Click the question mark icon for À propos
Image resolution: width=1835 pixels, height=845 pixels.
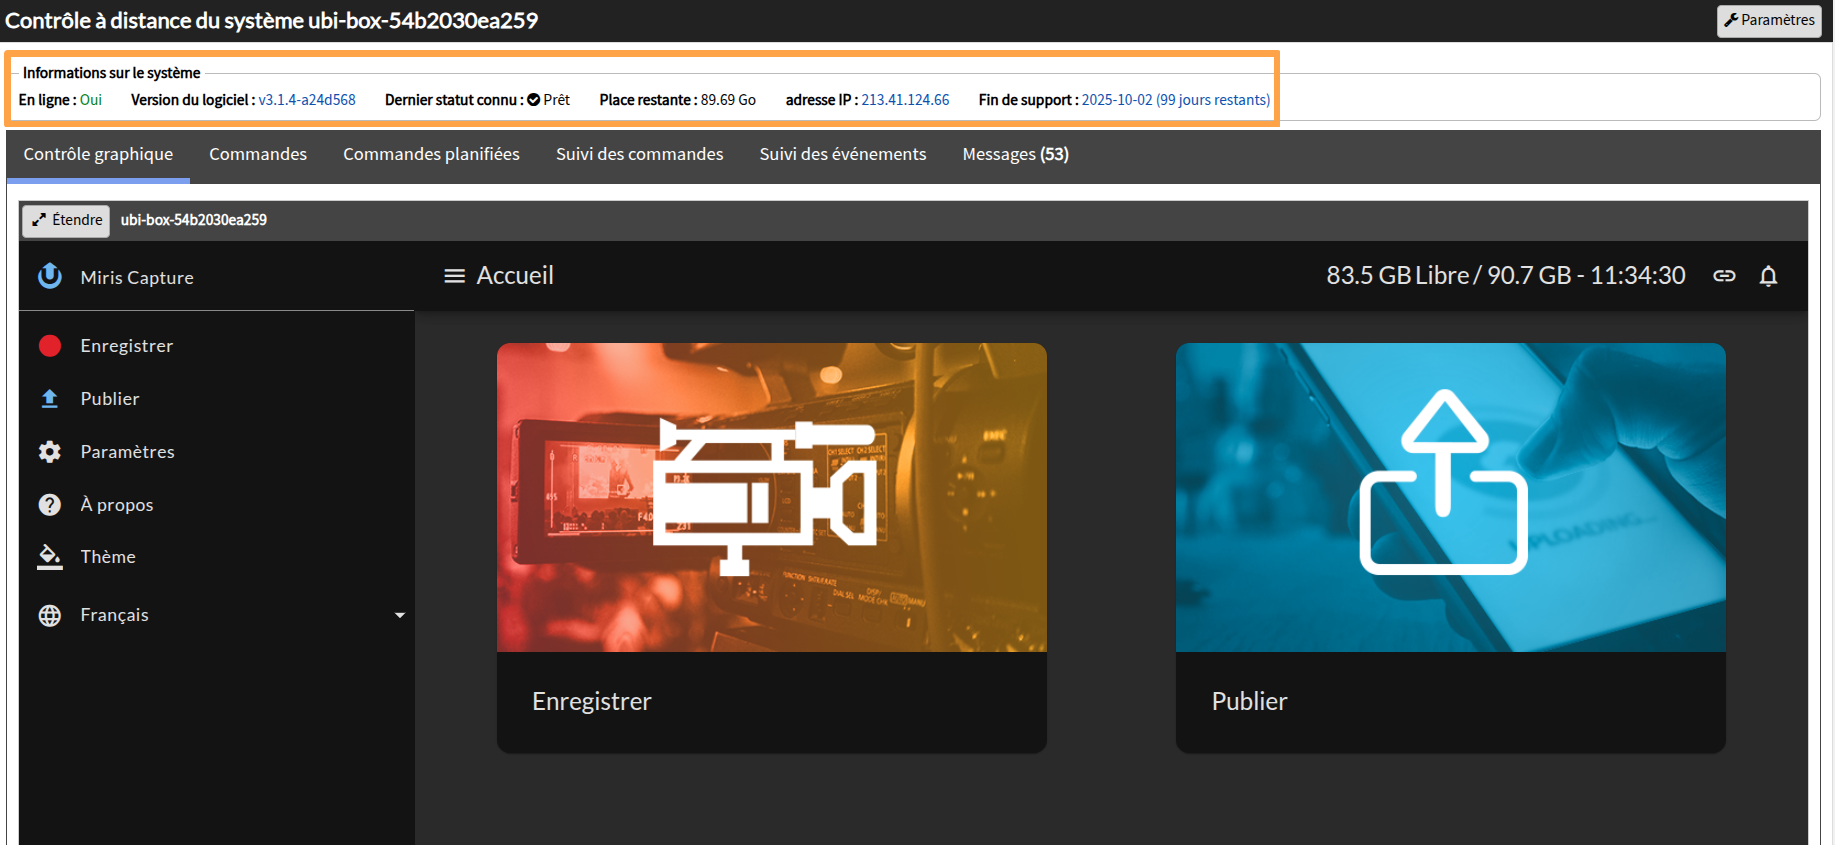click(x=50, y=505)
